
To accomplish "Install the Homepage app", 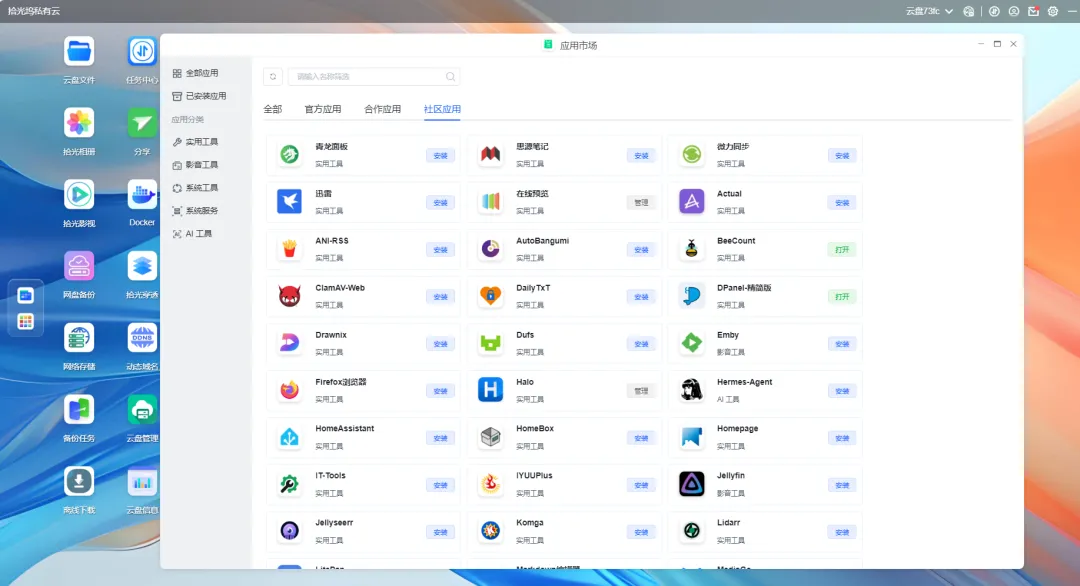I will click(842, 438).
